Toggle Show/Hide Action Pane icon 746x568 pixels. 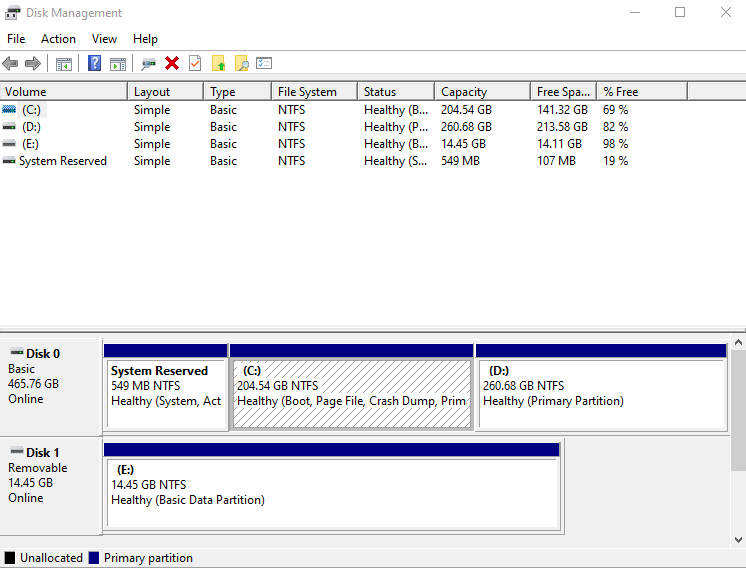click(118, 63)
